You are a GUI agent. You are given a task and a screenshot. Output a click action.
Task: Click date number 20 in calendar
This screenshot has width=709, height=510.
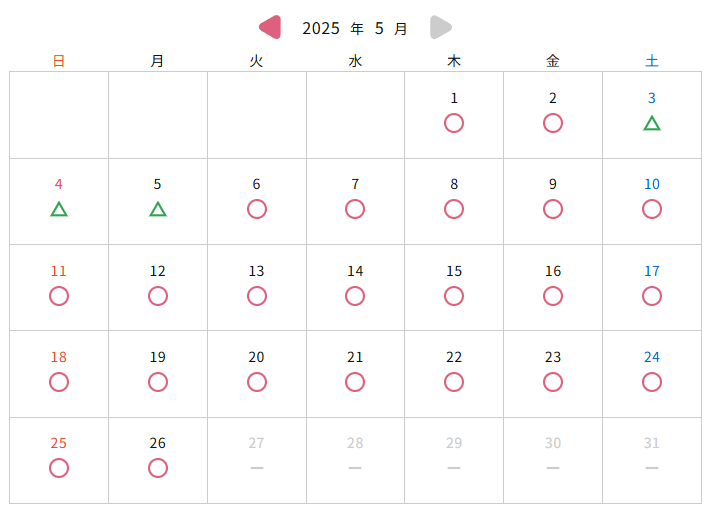(x=256, y=357)
